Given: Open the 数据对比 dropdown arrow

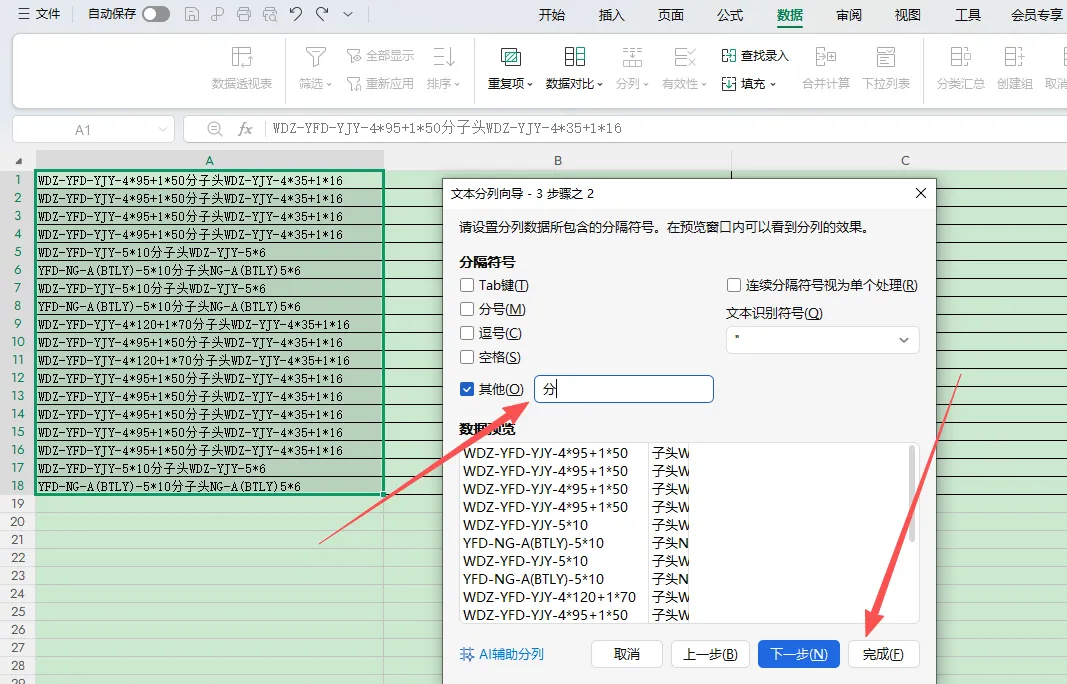Looking at the screenshot, I should (600, 84).
